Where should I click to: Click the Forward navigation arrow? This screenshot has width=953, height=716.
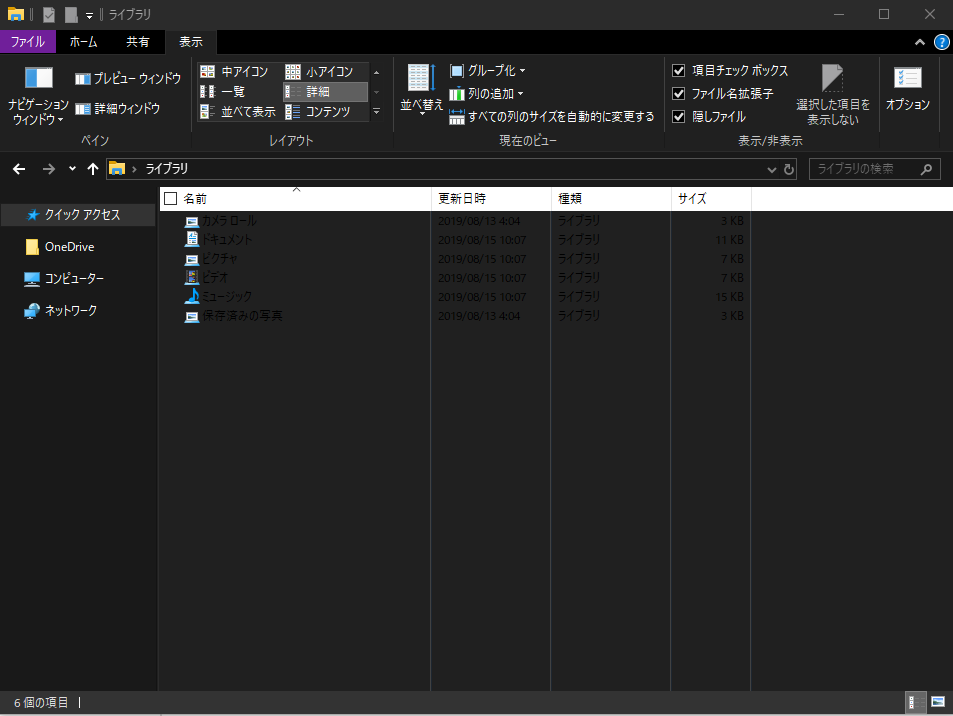[x=49, y=169]
